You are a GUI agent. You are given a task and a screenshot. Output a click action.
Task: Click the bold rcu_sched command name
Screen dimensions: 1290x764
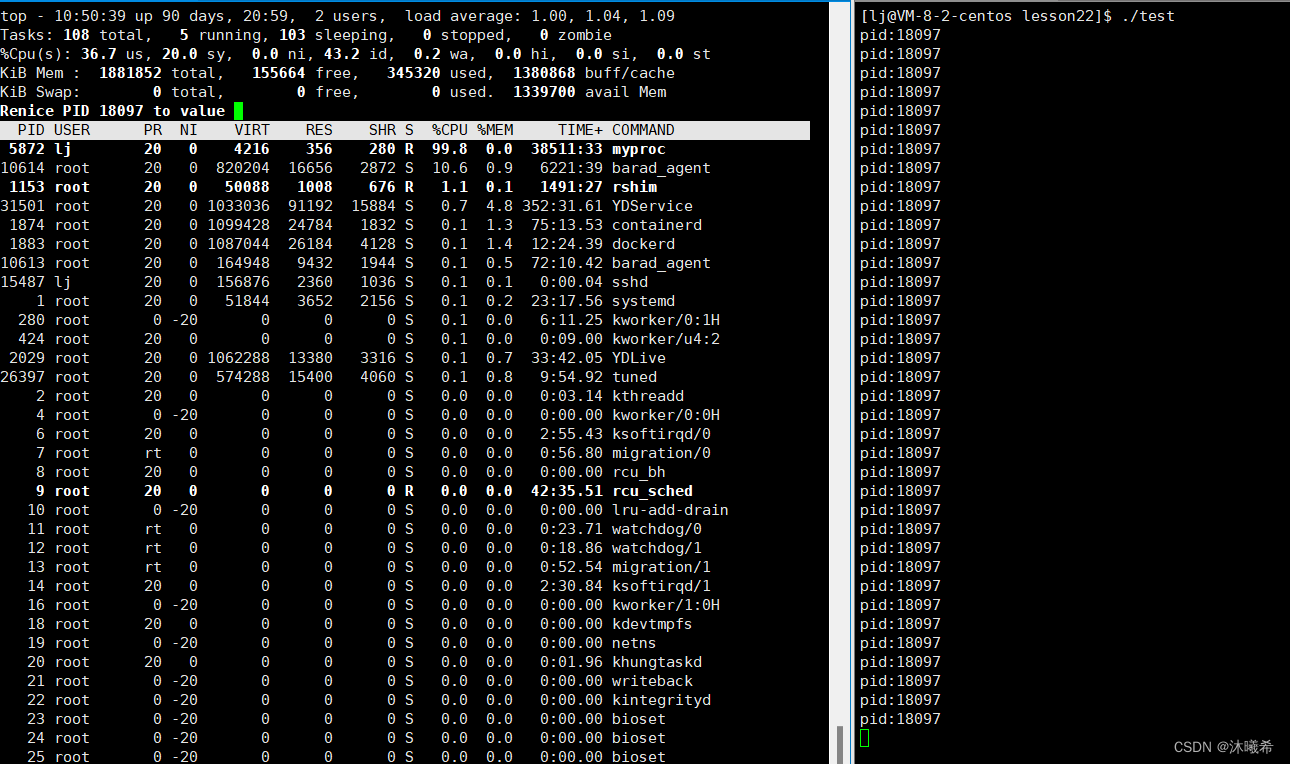(x=652, y=491)
